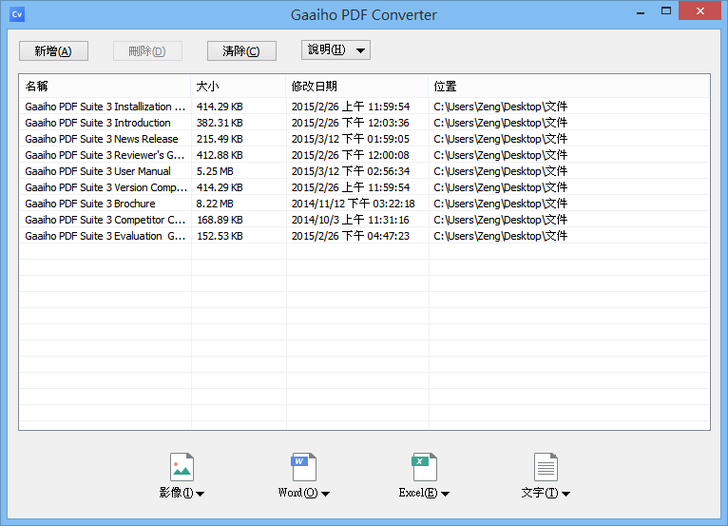728x526 pixels.
Task: Expand the Excel(E) dropdown arrow
Action: pos(445,494)
